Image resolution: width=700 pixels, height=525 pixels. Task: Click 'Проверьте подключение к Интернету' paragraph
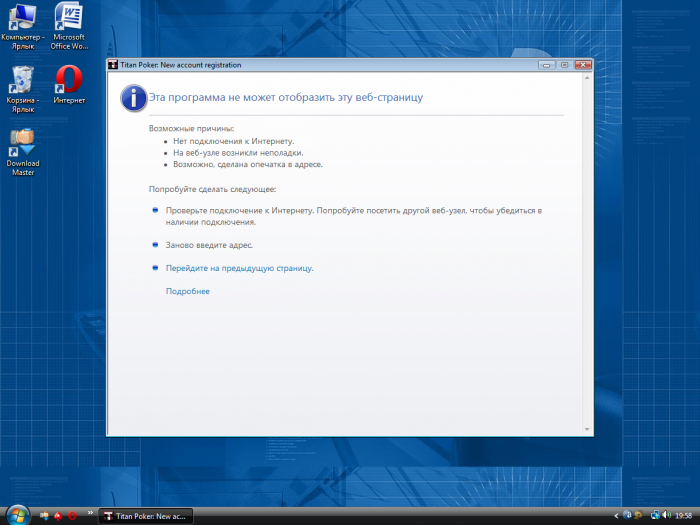[354, 216]
